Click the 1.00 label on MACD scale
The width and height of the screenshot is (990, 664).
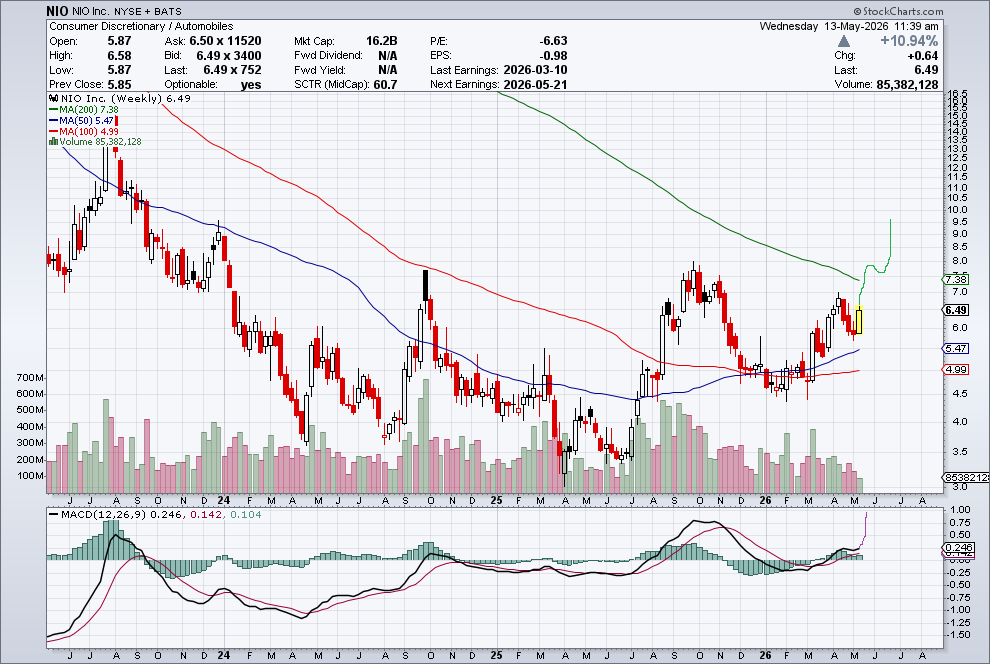(x=960, y=509)
